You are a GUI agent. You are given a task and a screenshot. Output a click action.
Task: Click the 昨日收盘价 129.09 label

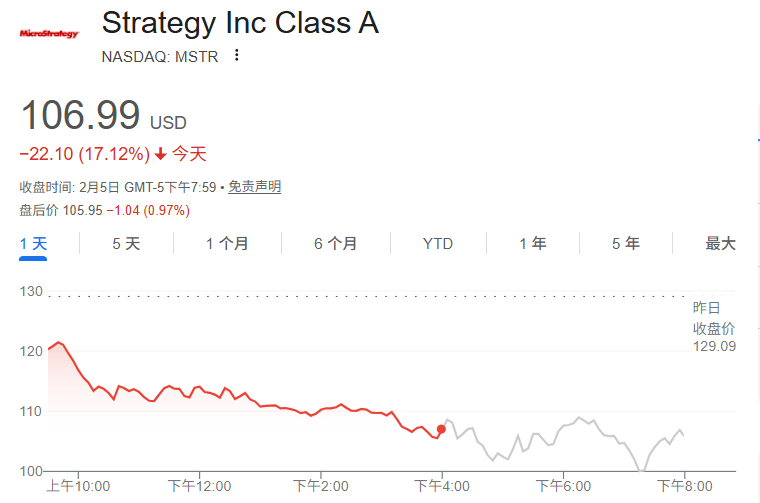tap(714, 327)
